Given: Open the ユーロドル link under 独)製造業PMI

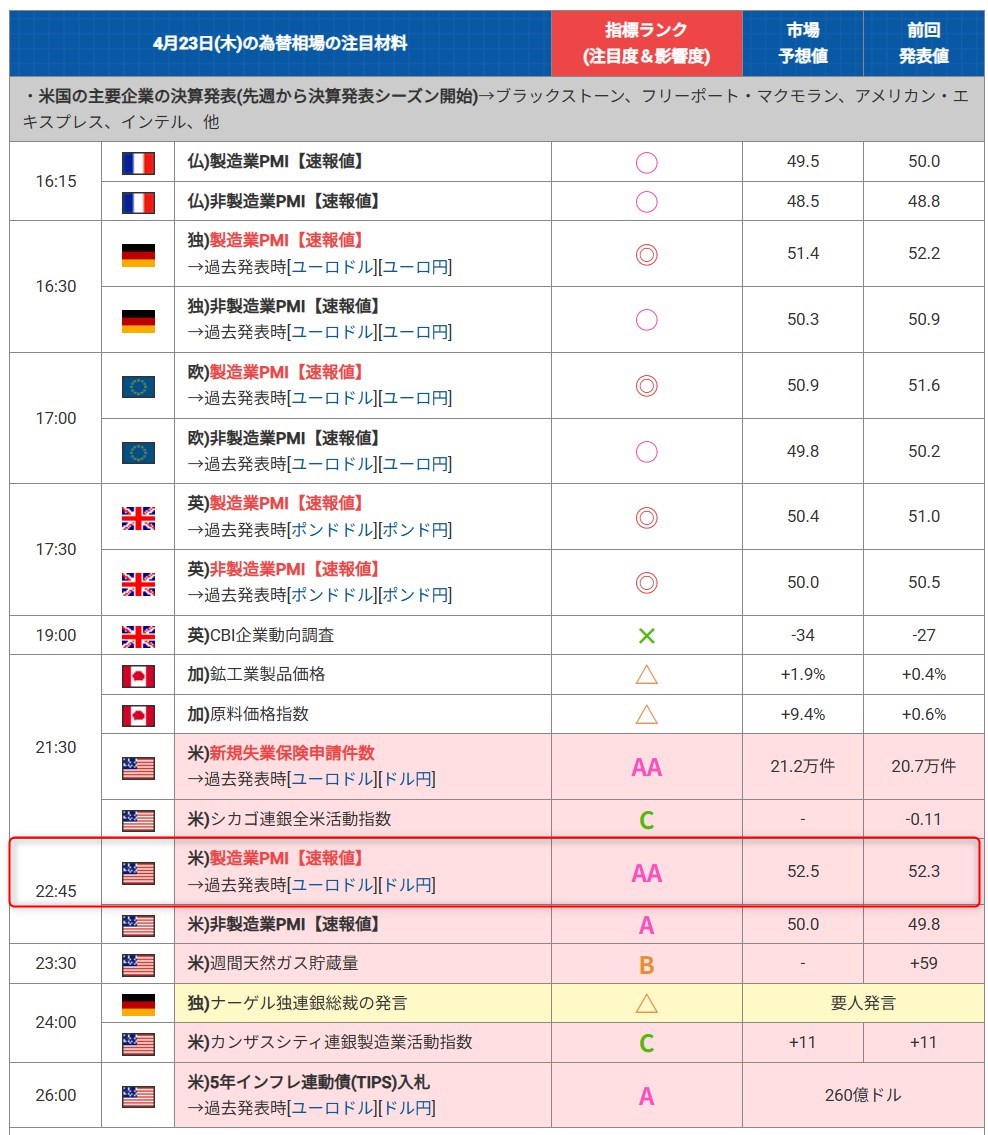Looking at the screenshot, I should click(333, 267).
